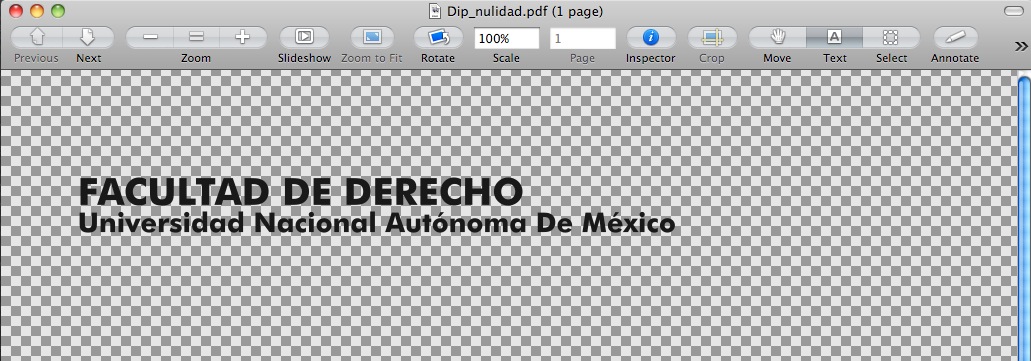Select the Text selection tool
1031x361 pixels.
coord(834,37)
